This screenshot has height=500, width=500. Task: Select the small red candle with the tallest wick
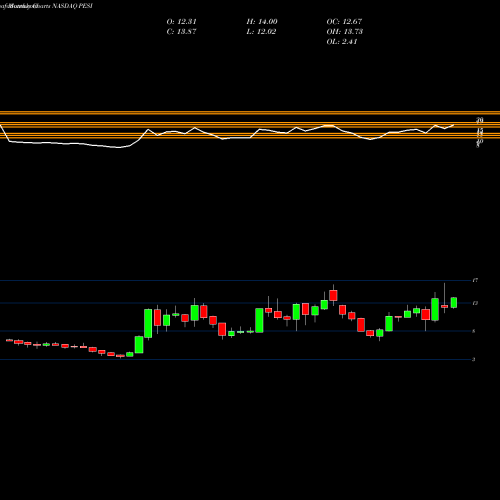[x=444, y=306]
